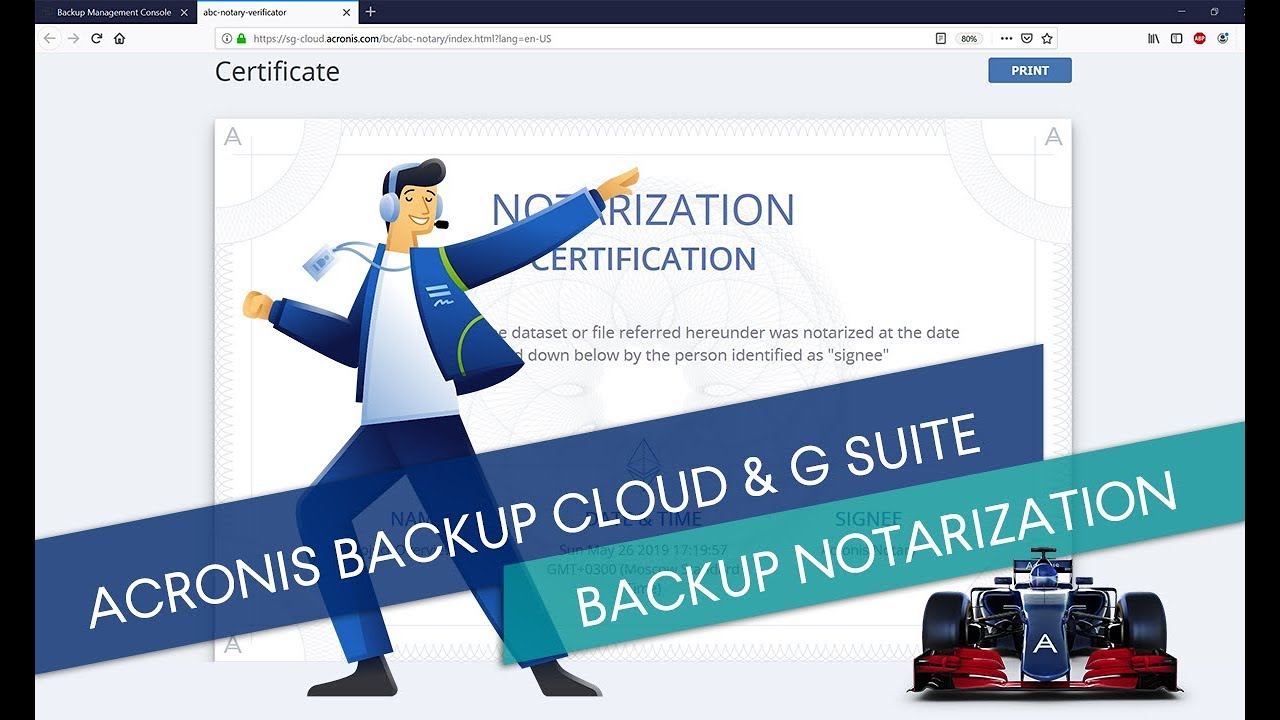Click the NOTARIZATION certificate title
This screenshot has height=720, width=1280.
[643, 210]
